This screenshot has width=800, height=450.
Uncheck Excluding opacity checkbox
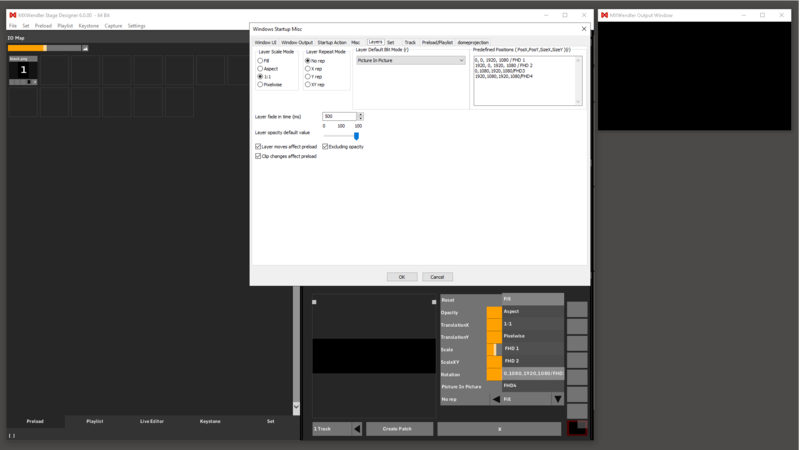pos(325,147)
